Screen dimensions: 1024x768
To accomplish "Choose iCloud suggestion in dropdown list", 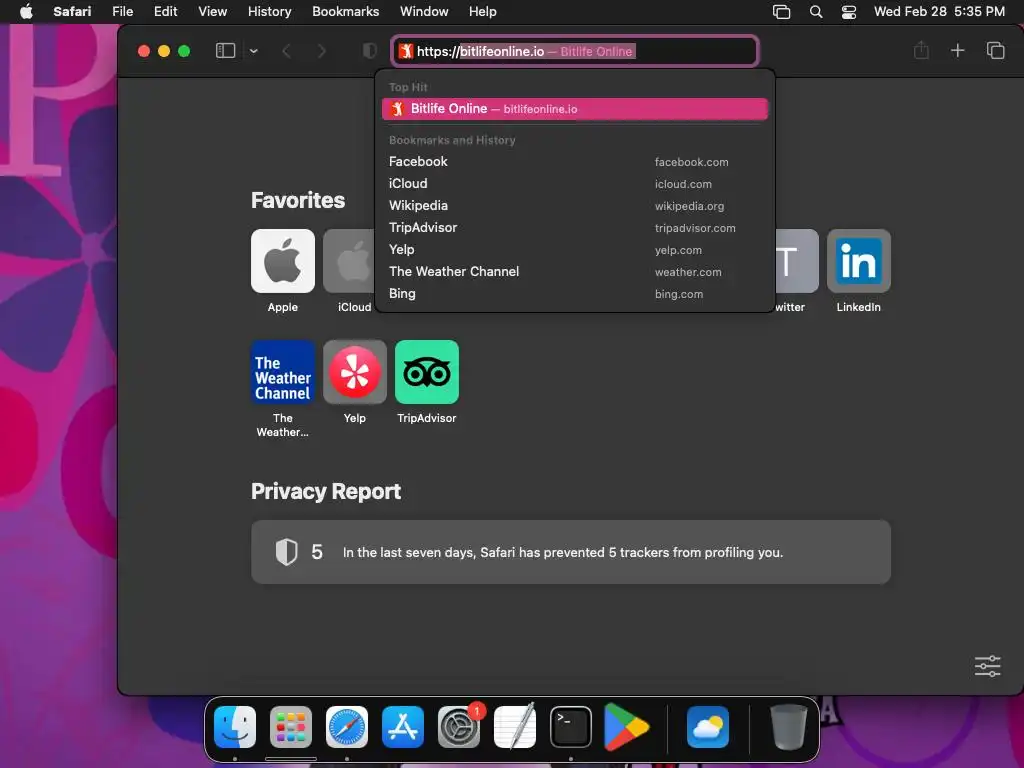I will 575,184.
